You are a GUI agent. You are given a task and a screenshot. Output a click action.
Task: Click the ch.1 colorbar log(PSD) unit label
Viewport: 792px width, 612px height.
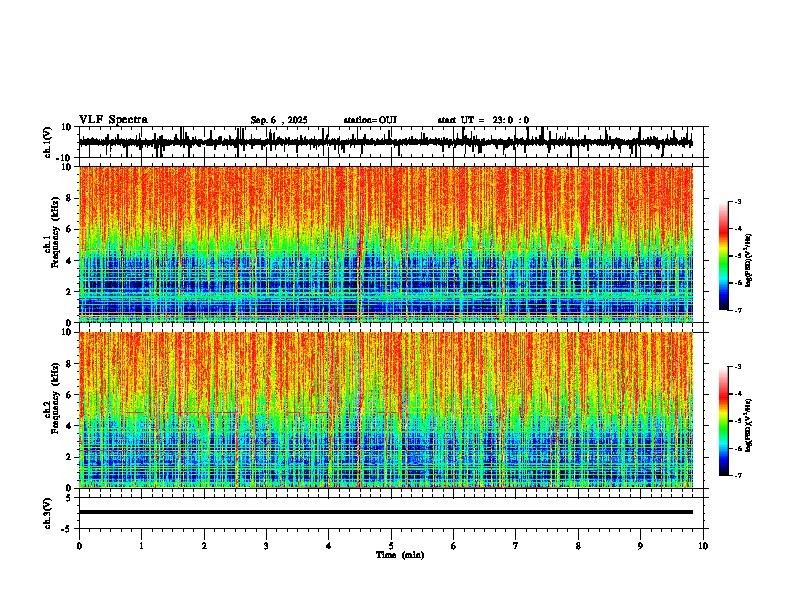click(748, 261)
